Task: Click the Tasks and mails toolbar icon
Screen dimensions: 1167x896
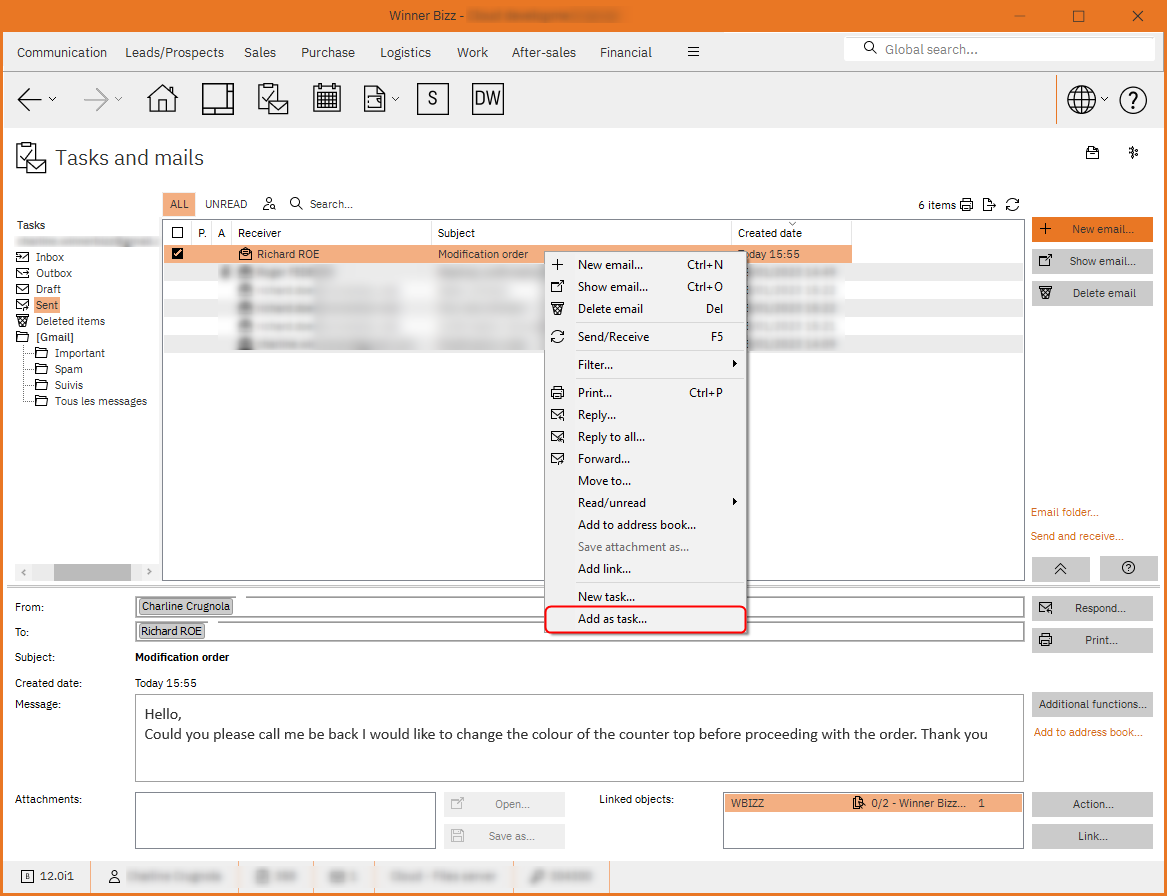Action: tap(272, 98)
